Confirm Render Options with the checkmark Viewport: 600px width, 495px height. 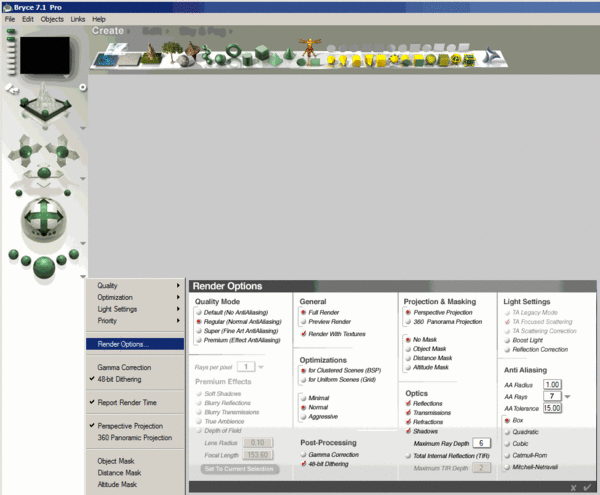pos(587,487)
